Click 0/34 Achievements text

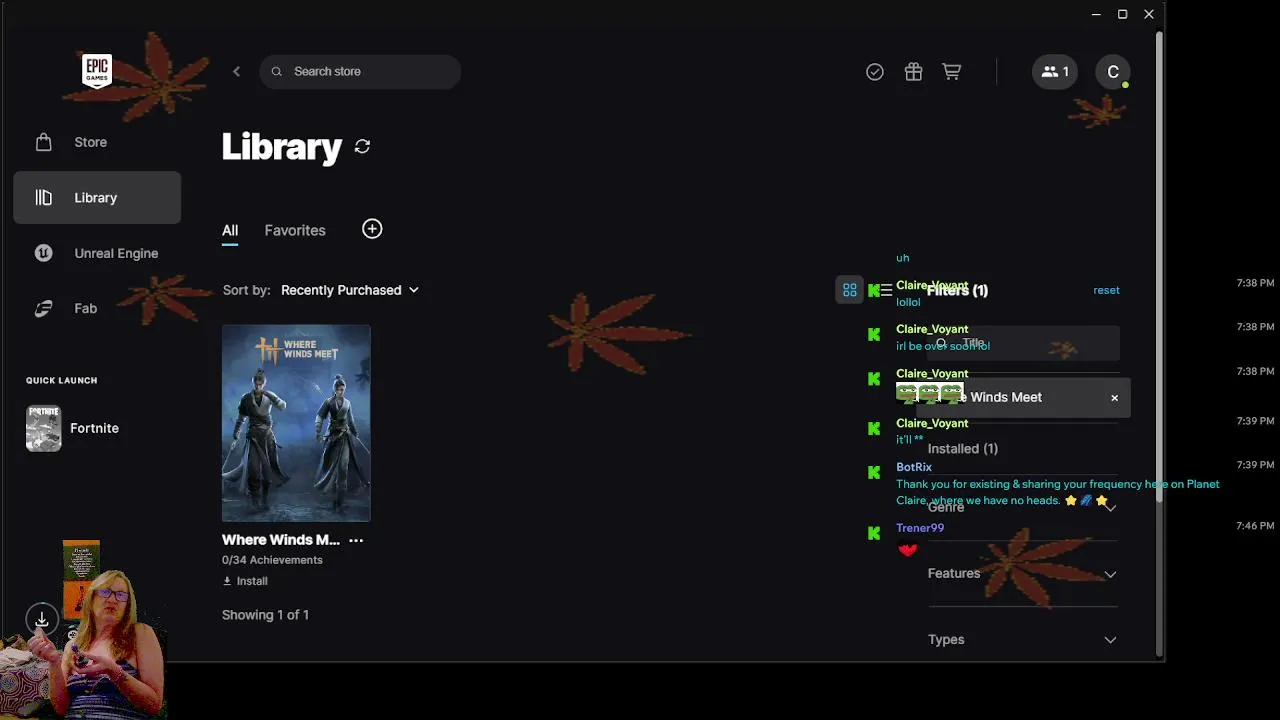tap(272, 560)
